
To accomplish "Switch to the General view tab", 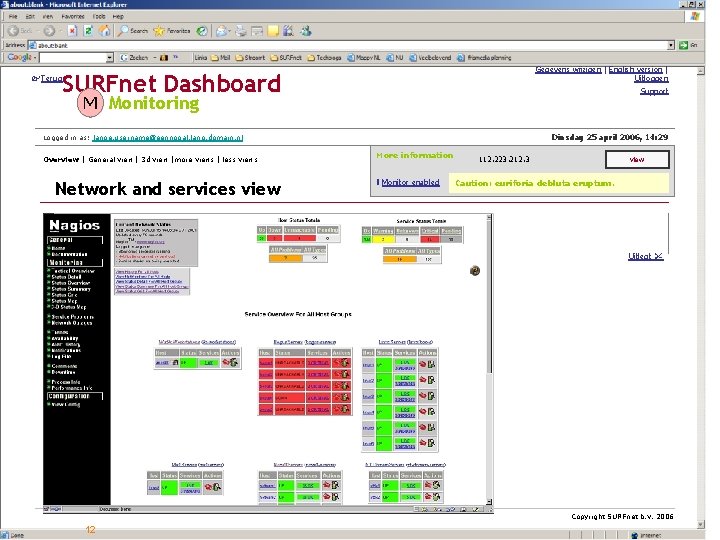I will pyautogui.click(x=110, y=160).
